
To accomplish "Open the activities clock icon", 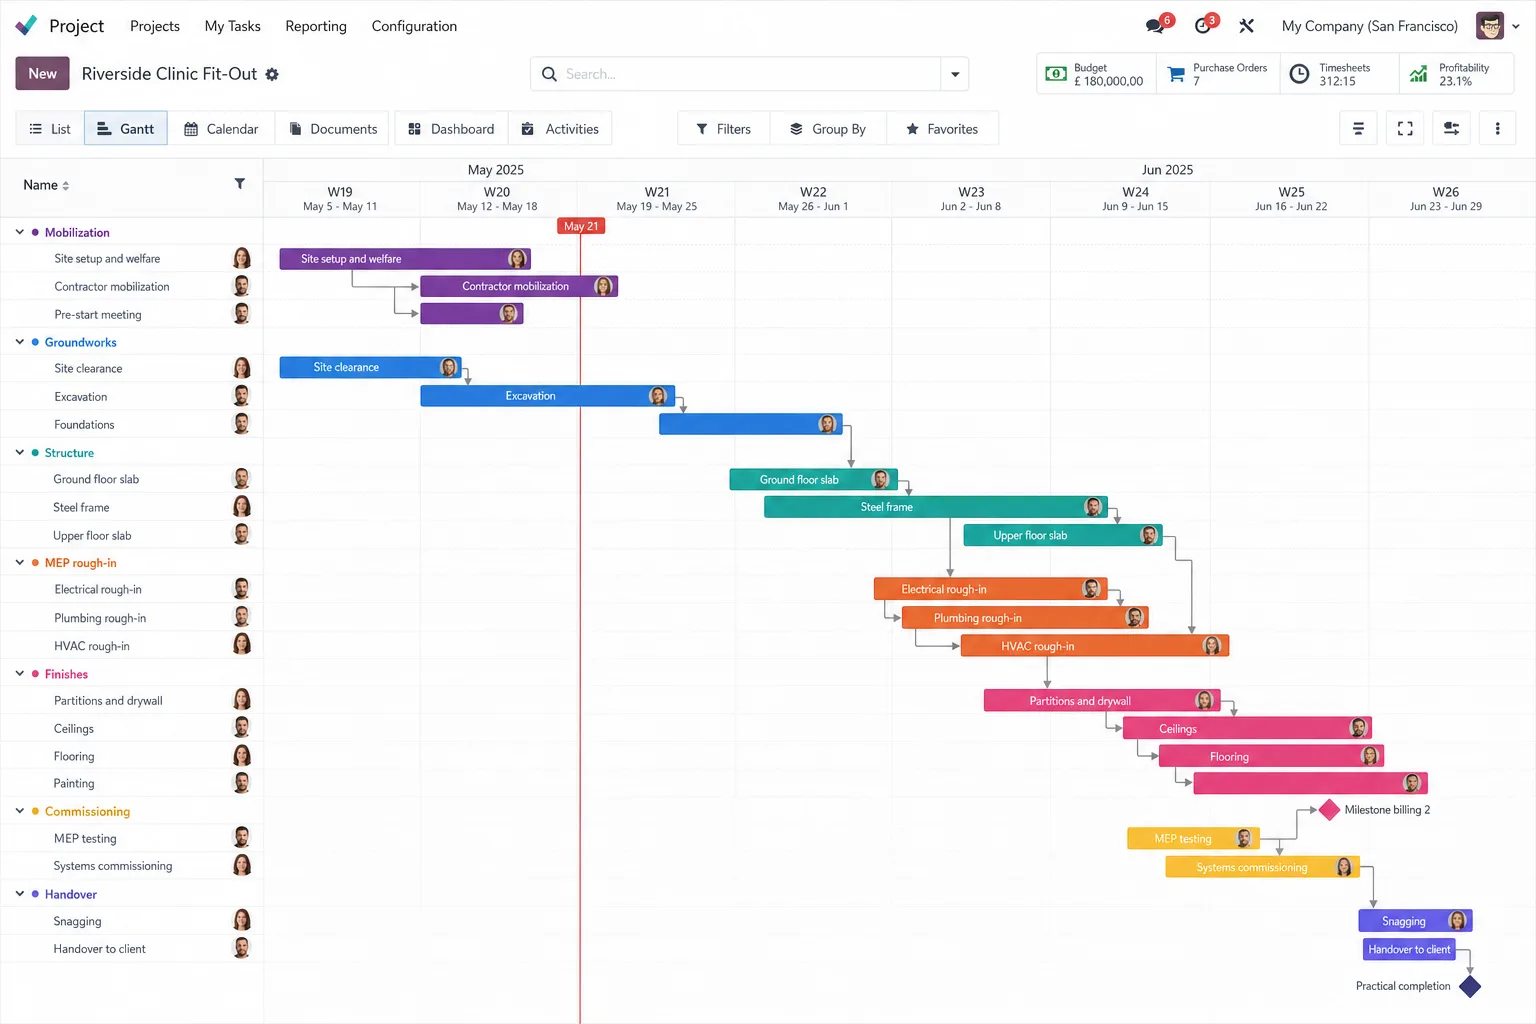I will pos(1203,26).
